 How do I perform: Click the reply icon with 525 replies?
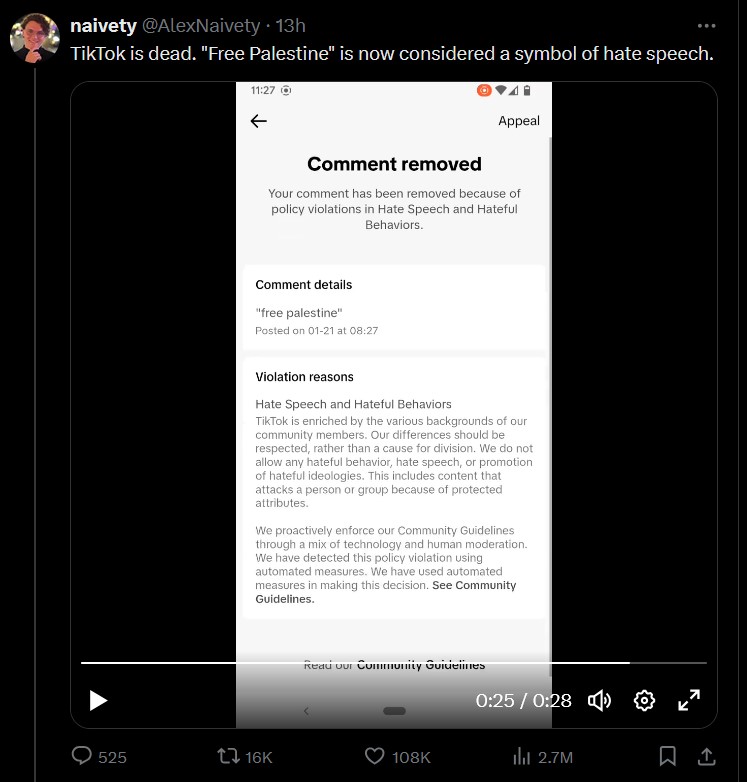click(82, 756)
